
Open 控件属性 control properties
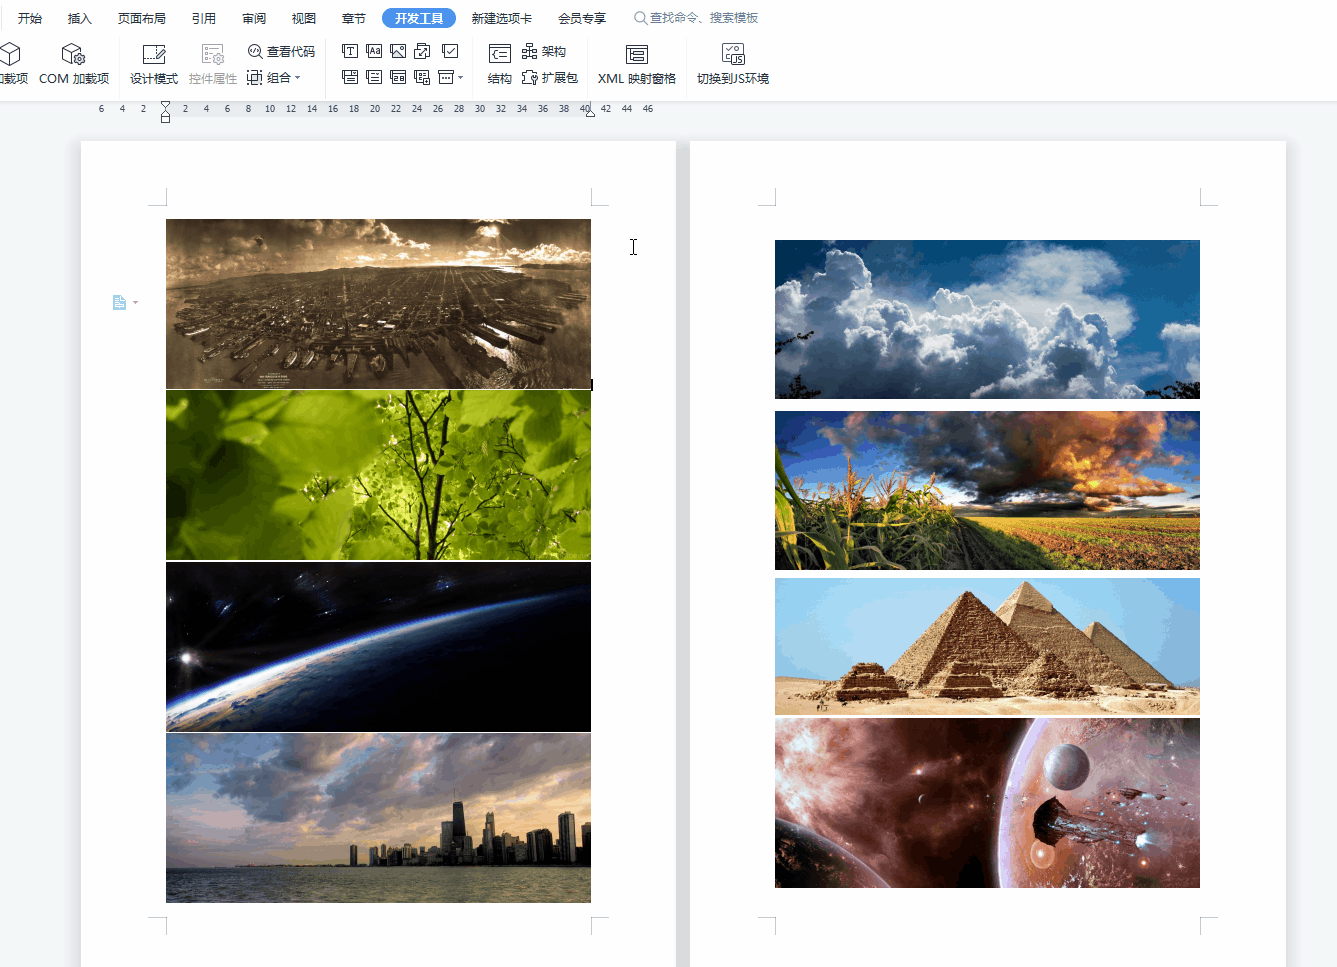[x=213, y=64]
